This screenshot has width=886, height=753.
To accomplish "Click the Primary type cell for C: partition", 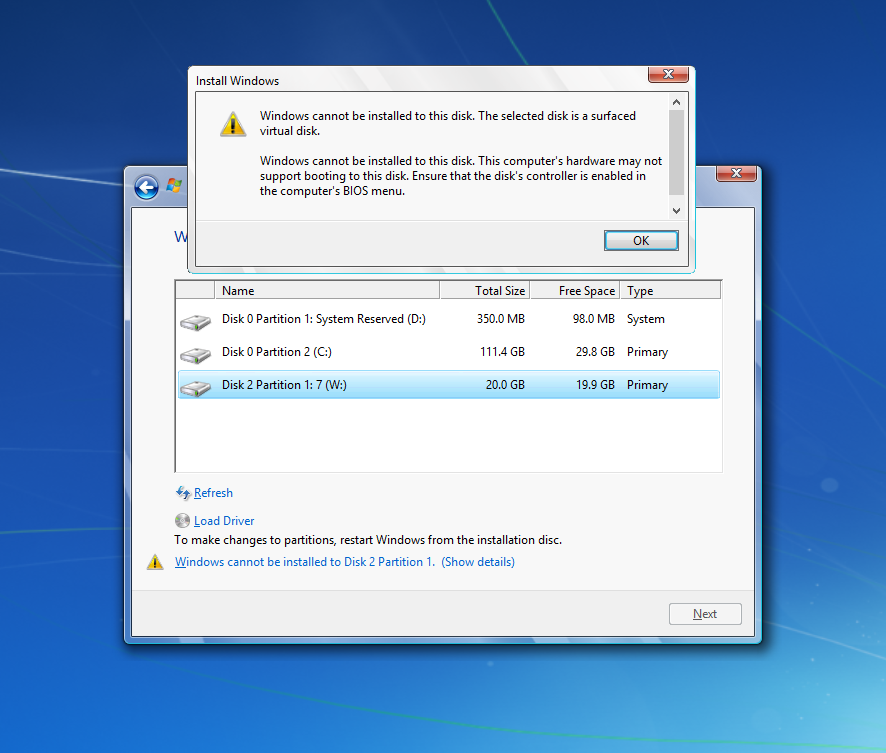I will (647, 352).
